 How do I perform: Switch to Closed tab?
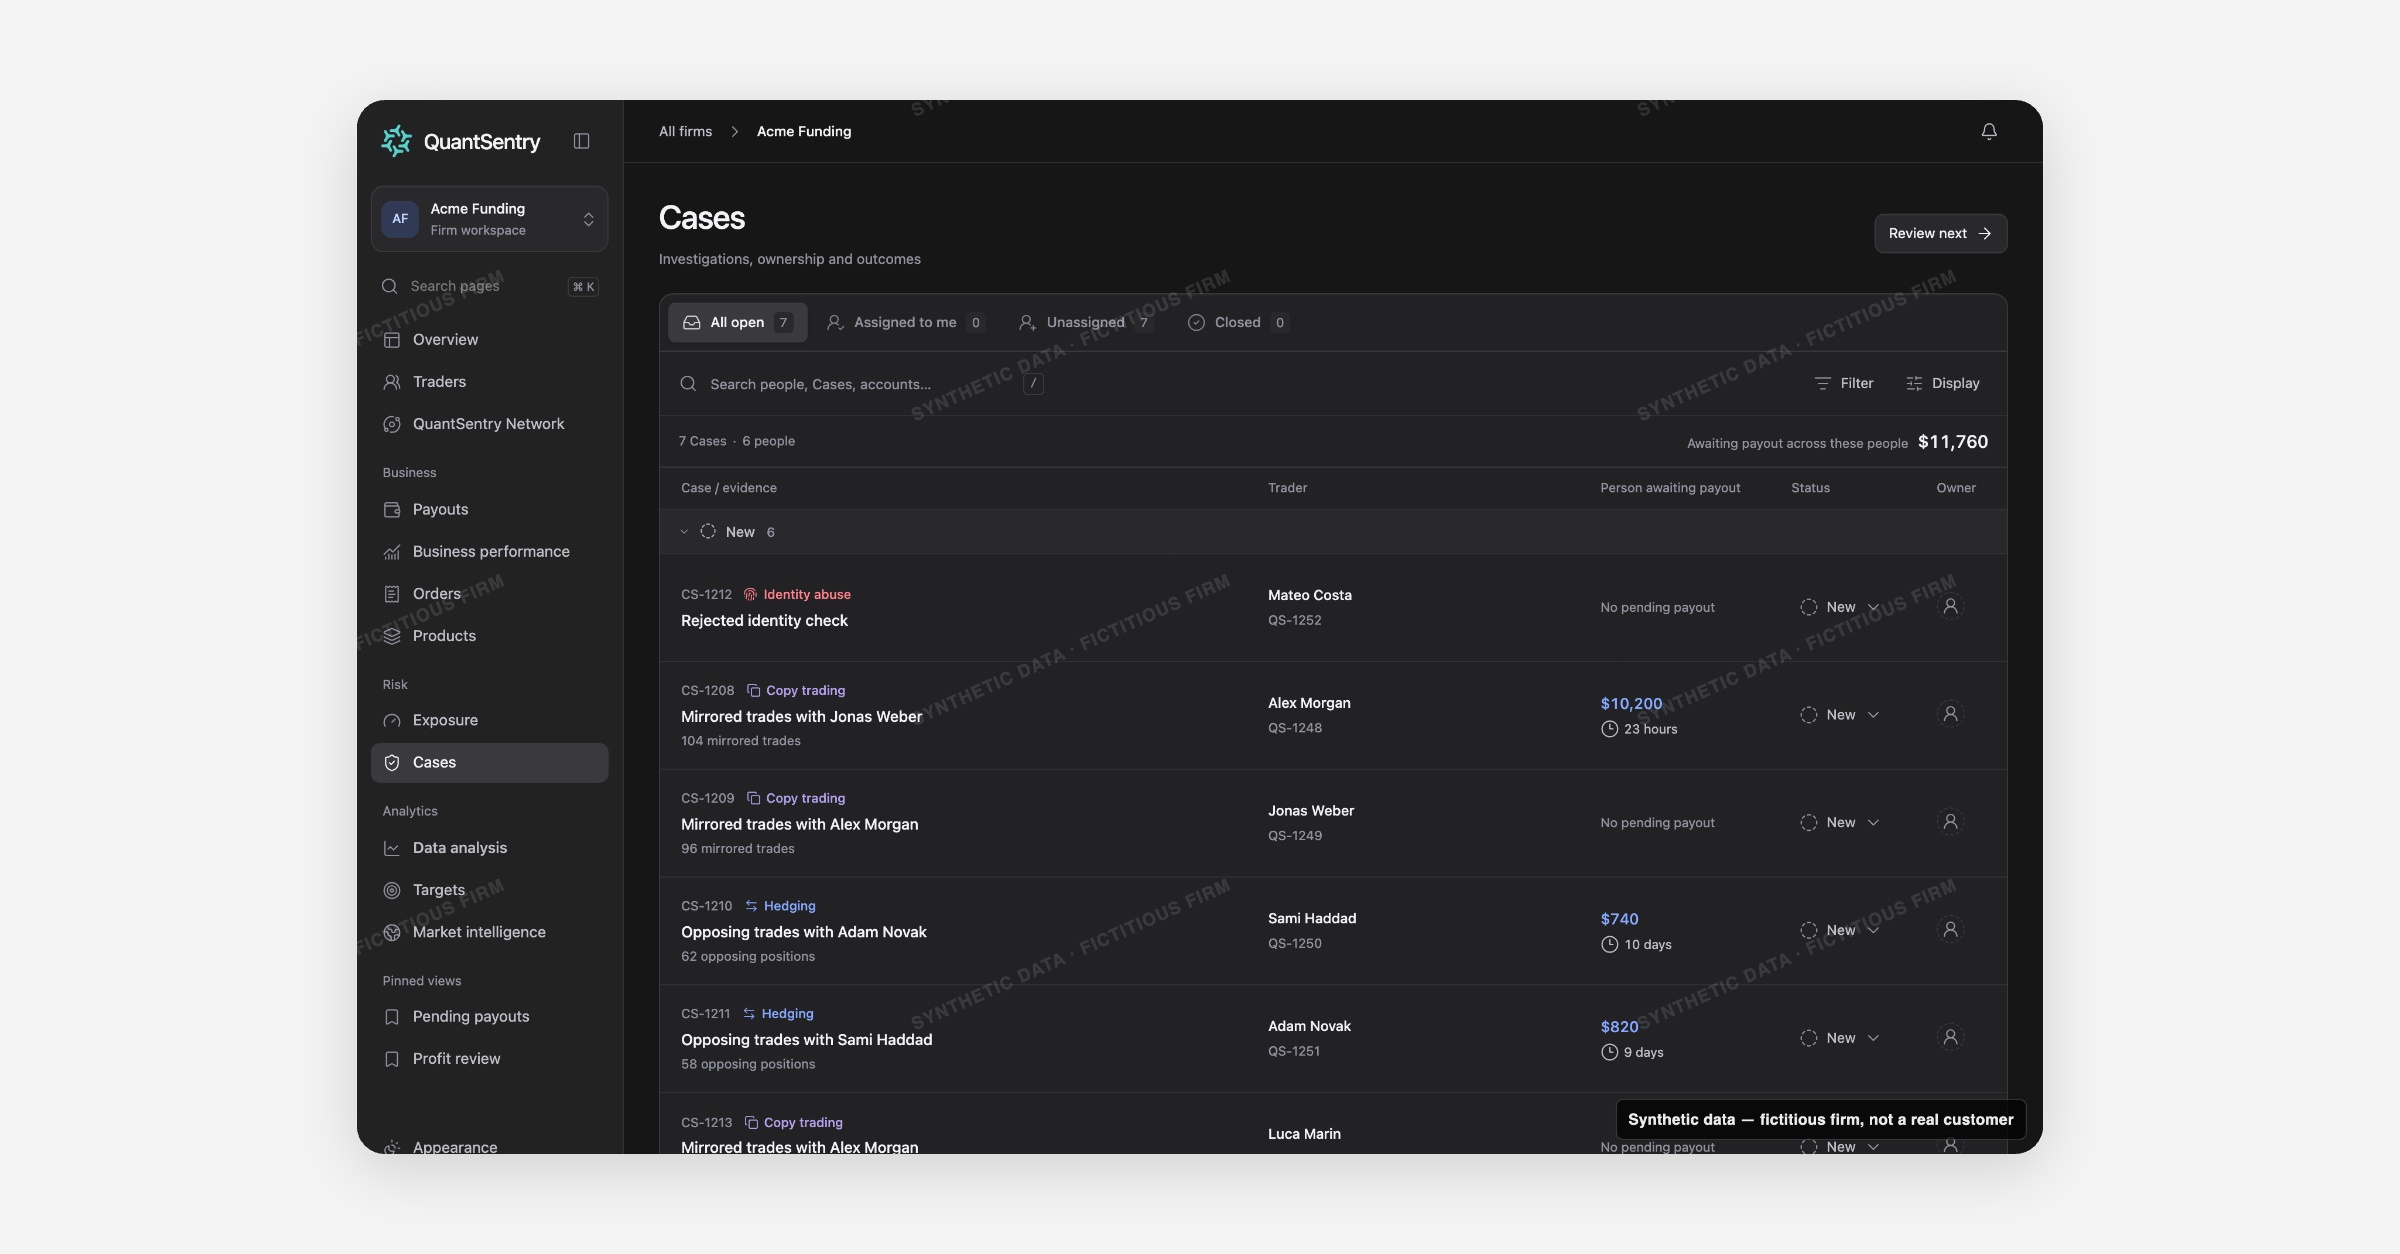[1238, 322]
